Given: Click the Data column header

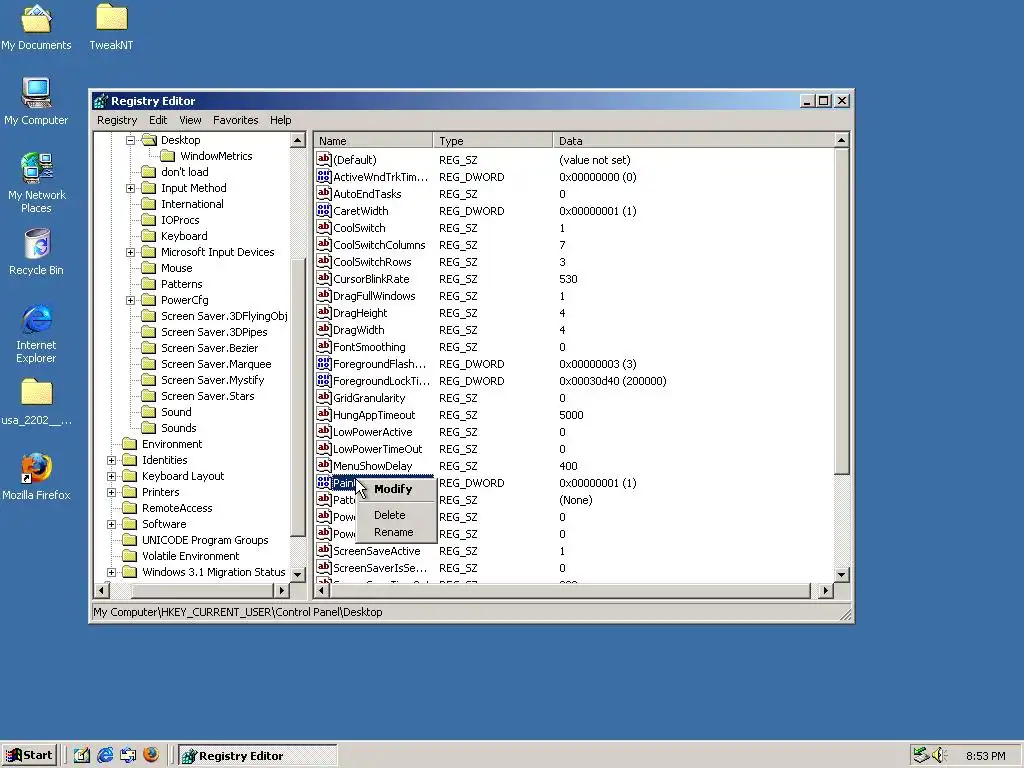Looking at the screenshot, I should click(694, 140).
